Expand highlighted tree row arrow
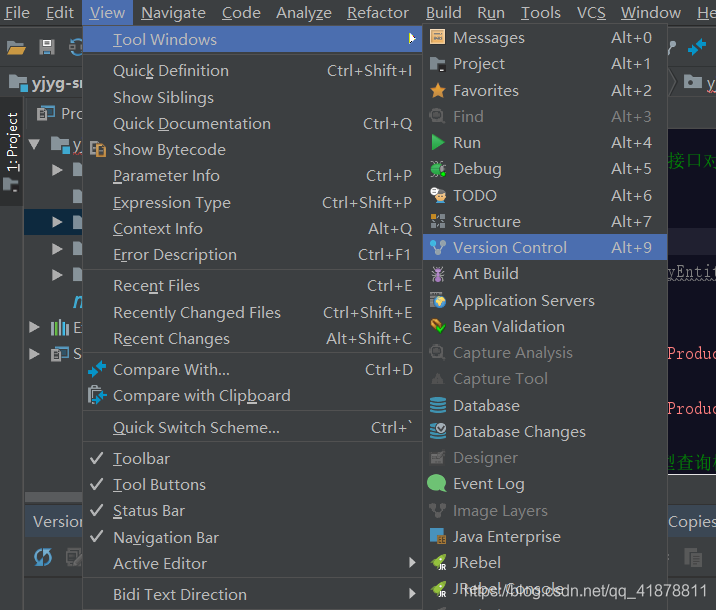716x610 pixels. (x=57, y=222)
